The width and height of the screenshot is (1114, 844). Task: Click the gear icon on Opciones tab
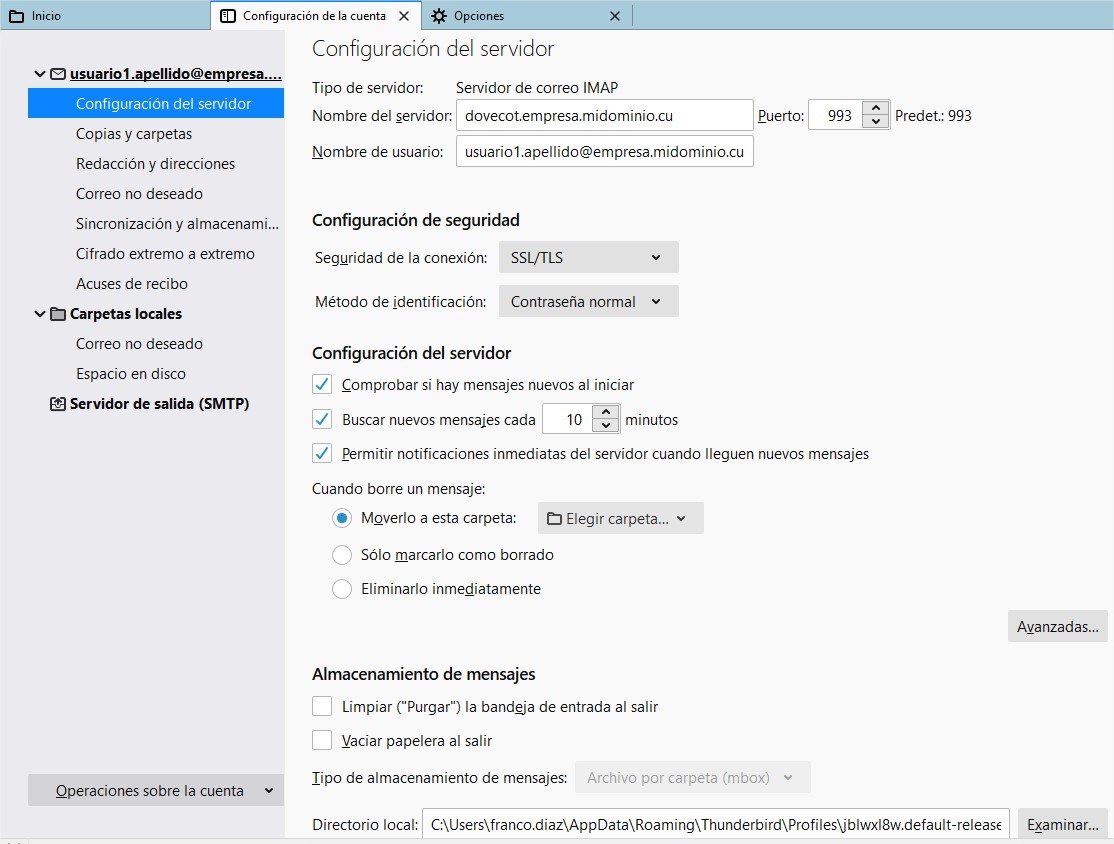click(439, 16)
